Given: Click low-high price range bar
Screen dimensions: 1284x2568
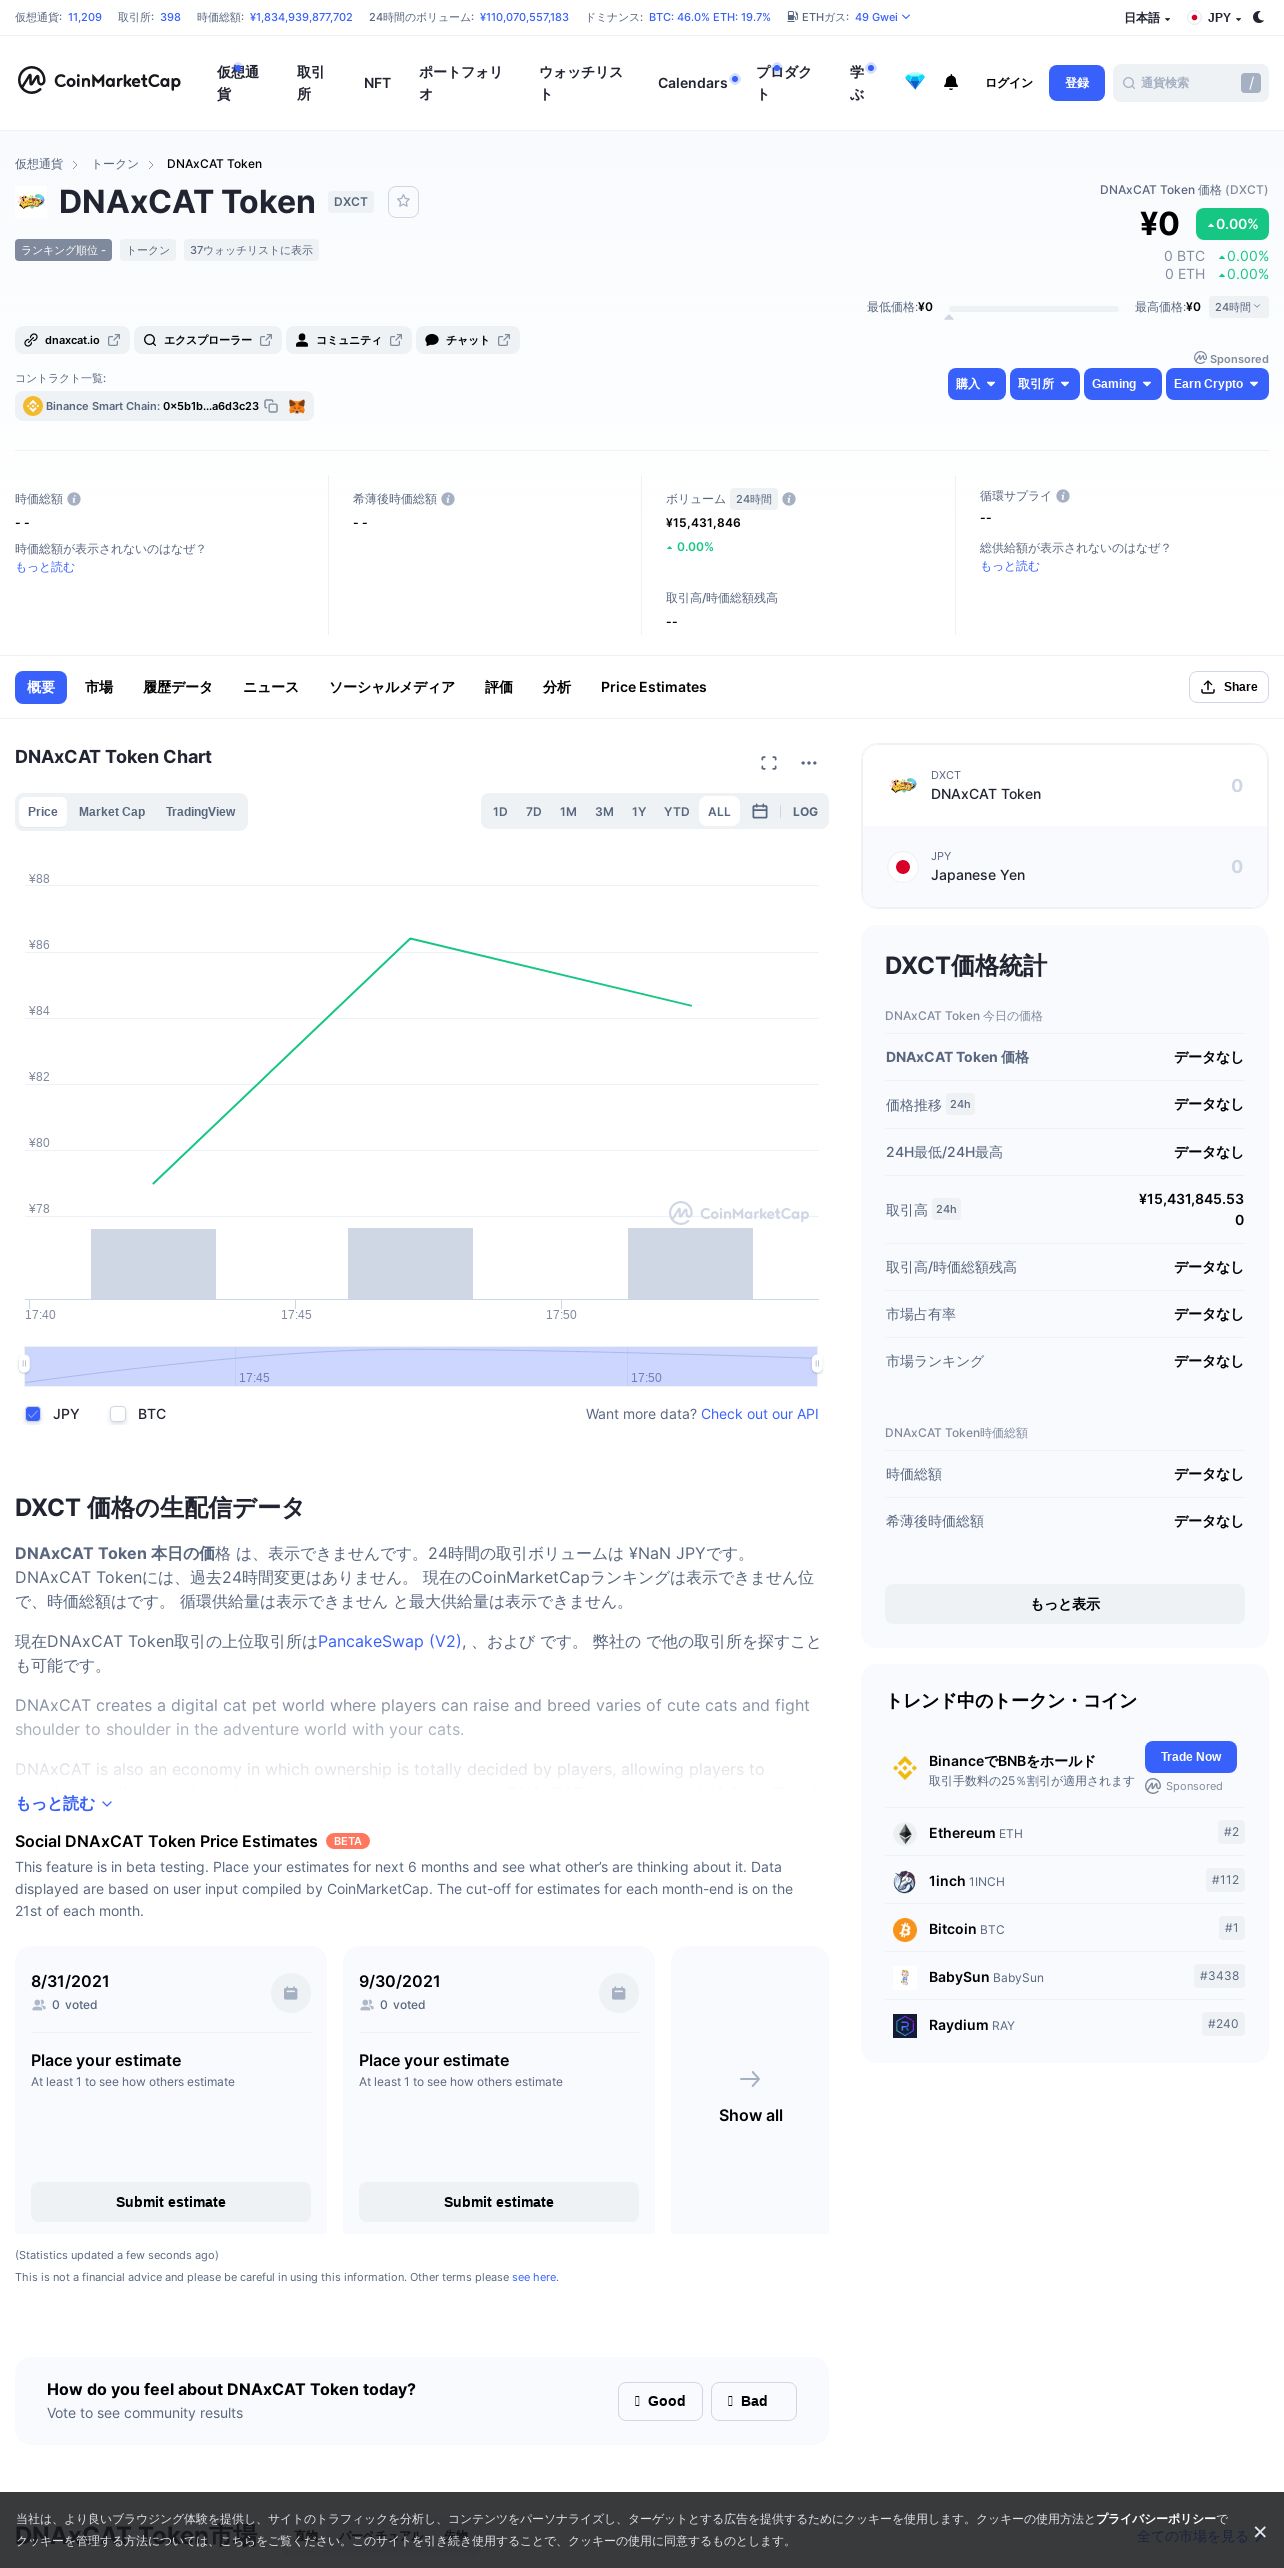Looking at the screenshot, I should (1033, 309).
